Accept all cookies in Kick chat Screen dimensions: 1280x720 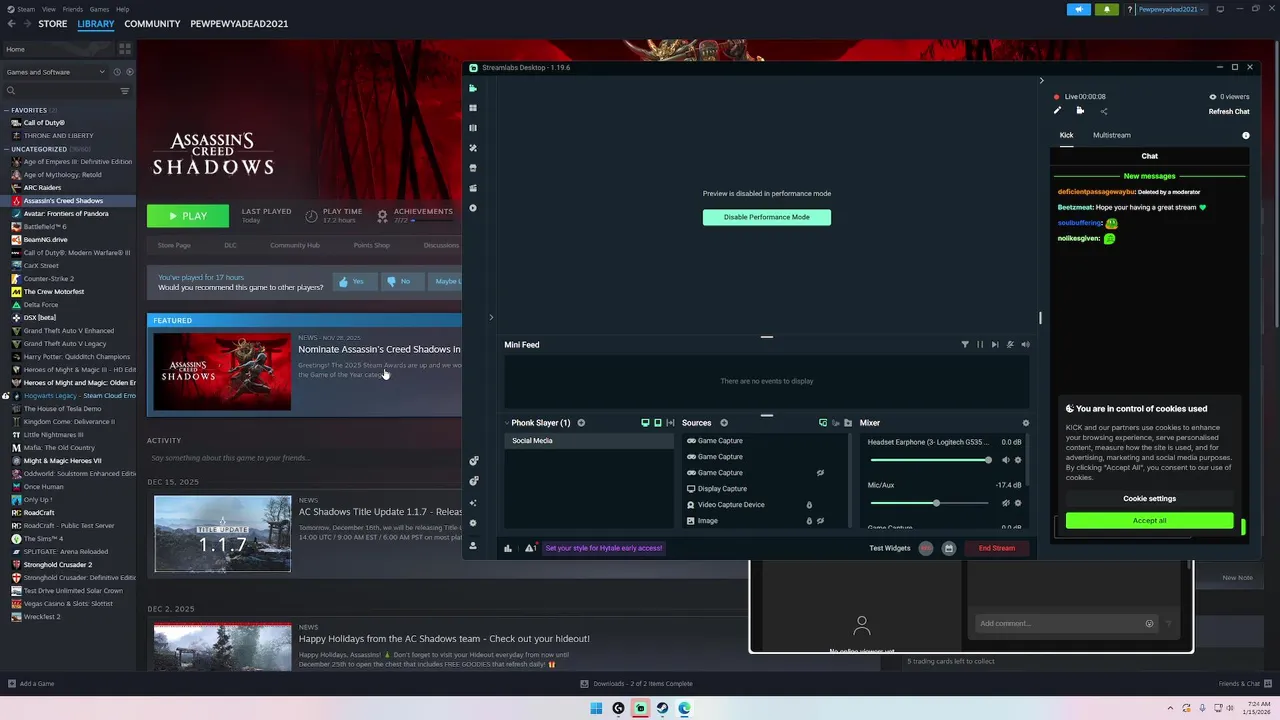click(x=1150, y=520)
